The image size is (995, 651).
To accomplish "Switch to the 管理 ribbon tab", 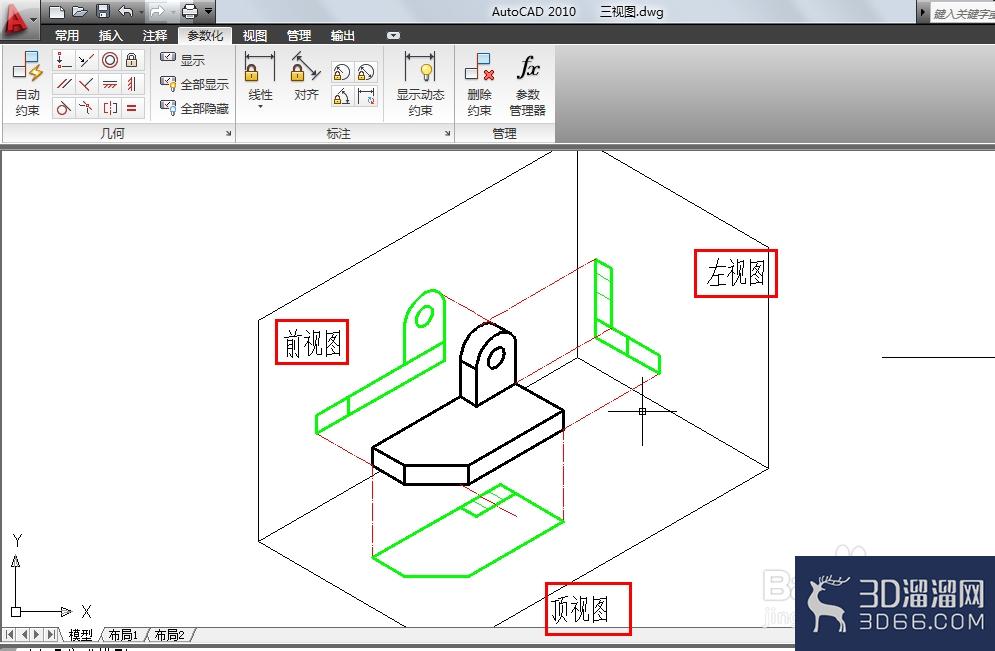I will [x=299, y=36].
